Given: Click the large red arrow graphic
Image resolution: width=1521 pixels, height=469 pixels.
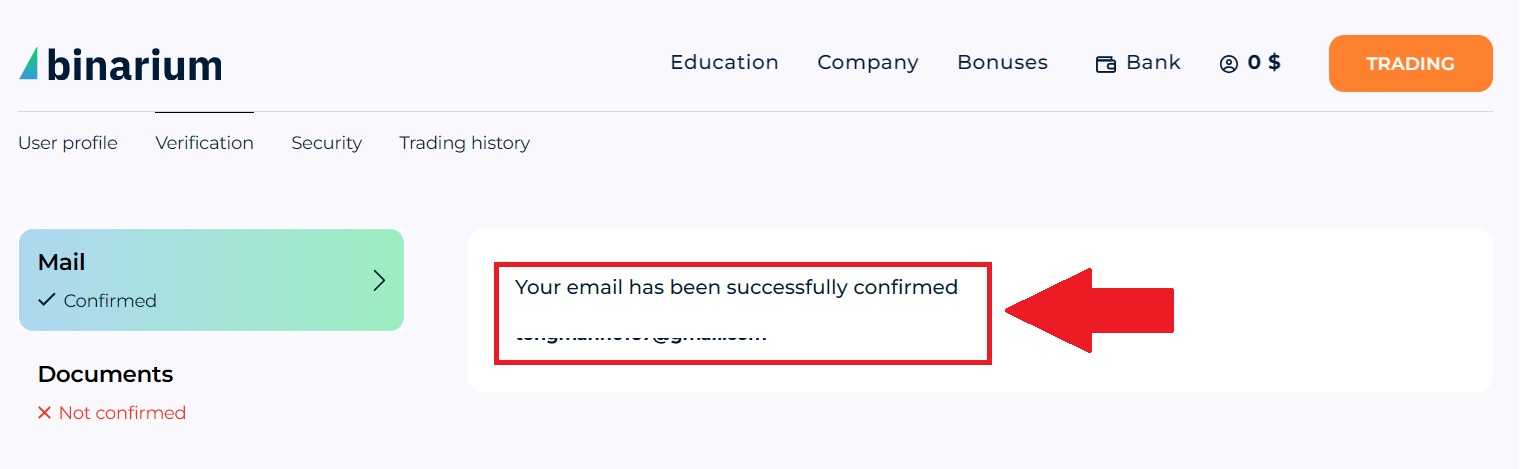Looking at the screenshot, I should 1088,311.
